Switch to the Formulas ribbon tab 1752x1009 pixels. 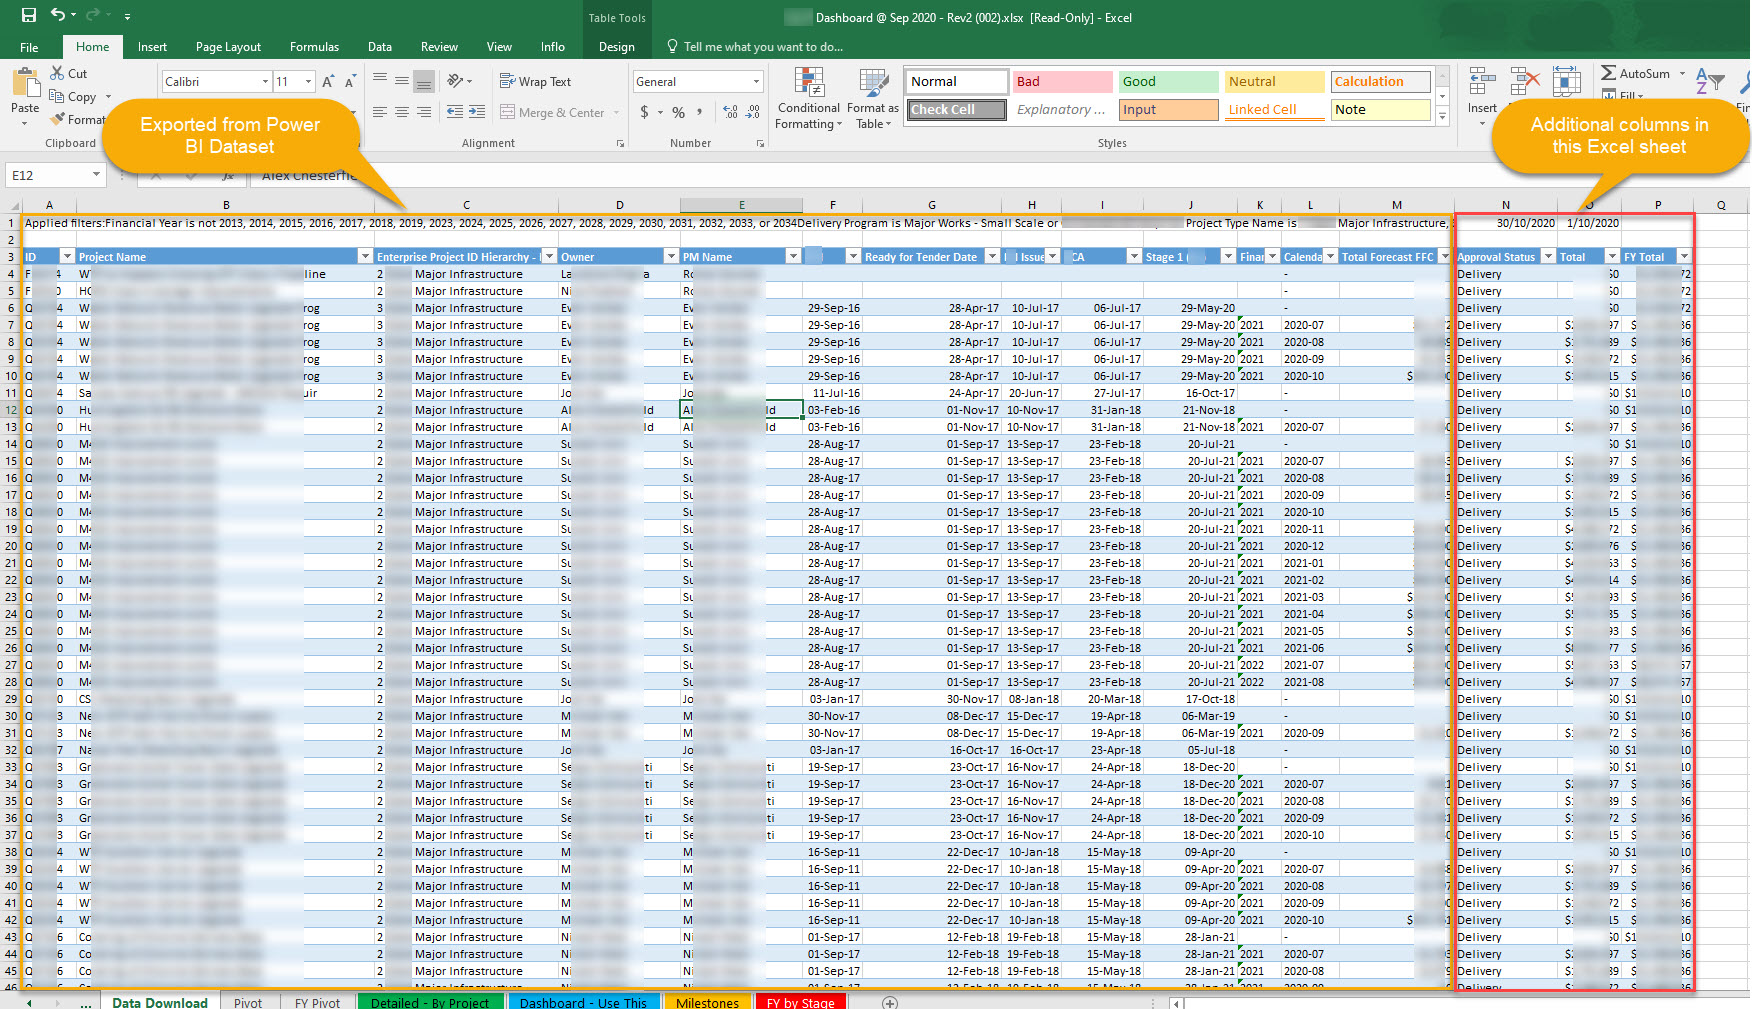point(314,47)
